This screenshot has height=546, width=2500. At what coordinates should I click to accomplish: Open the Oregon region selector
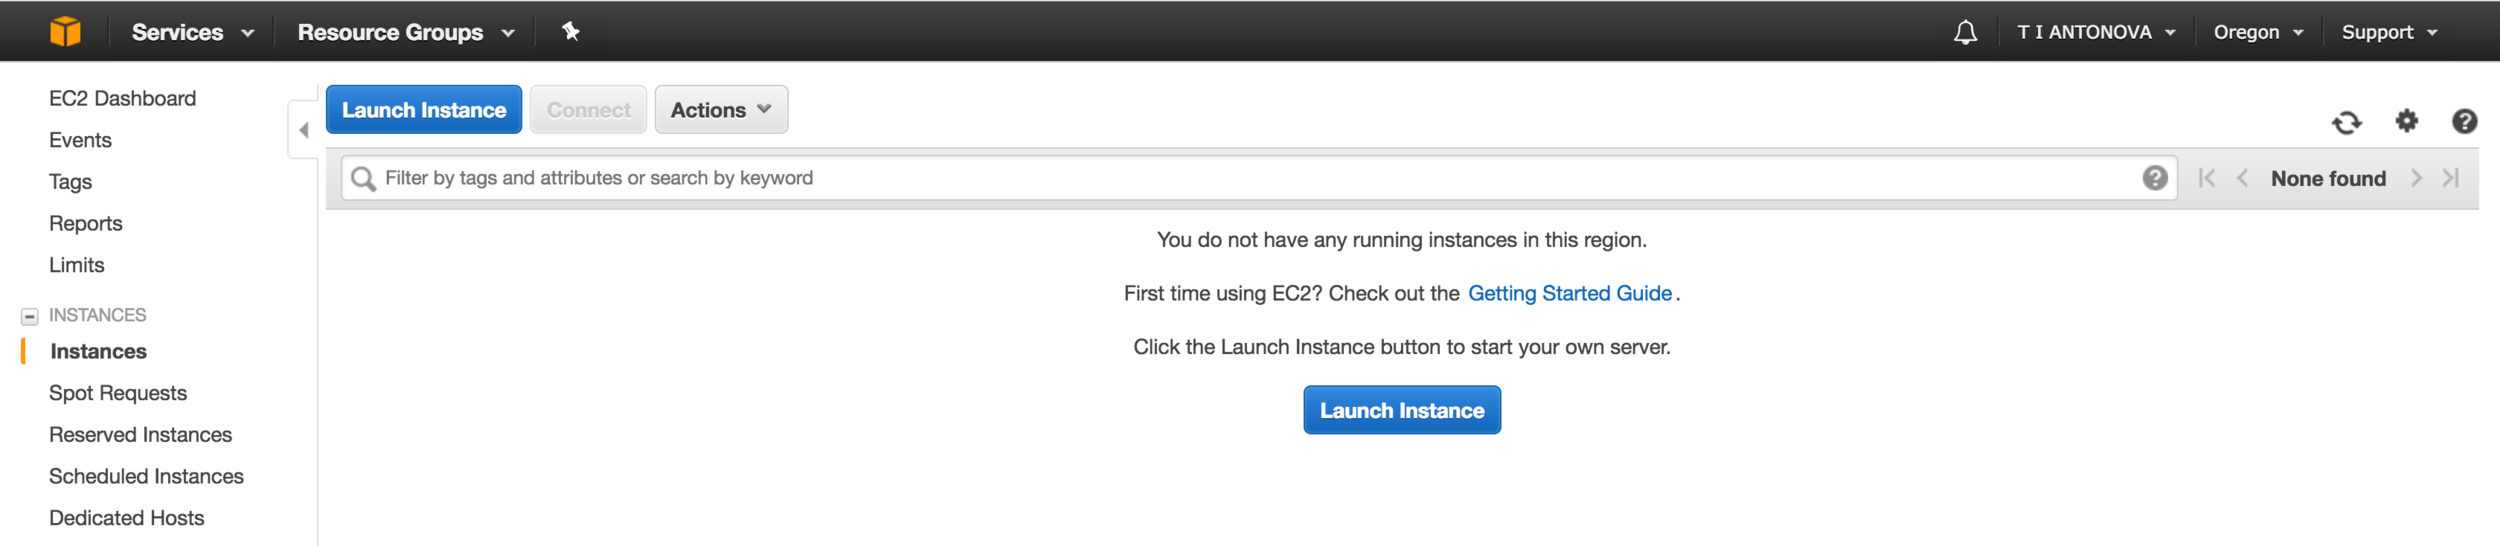pyautogui.click(x=2258, y=32)
